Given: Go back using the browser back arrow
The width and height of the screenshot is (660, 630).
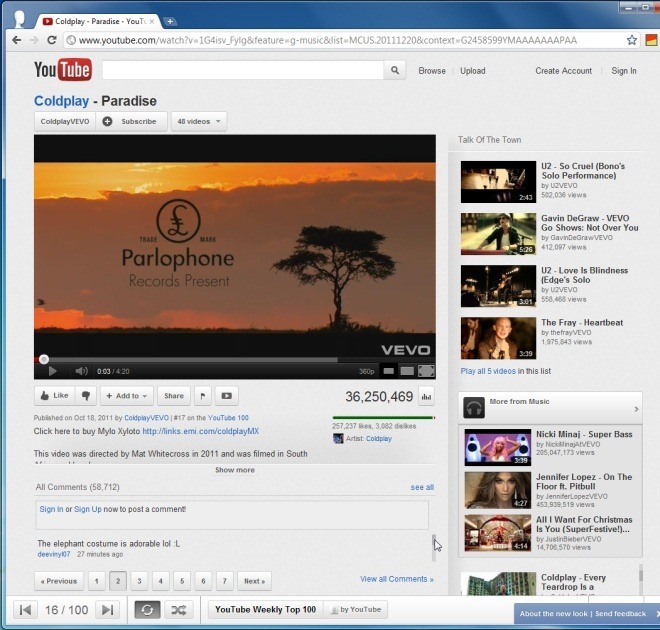Looking at the screenshot, I should (16, 40).
